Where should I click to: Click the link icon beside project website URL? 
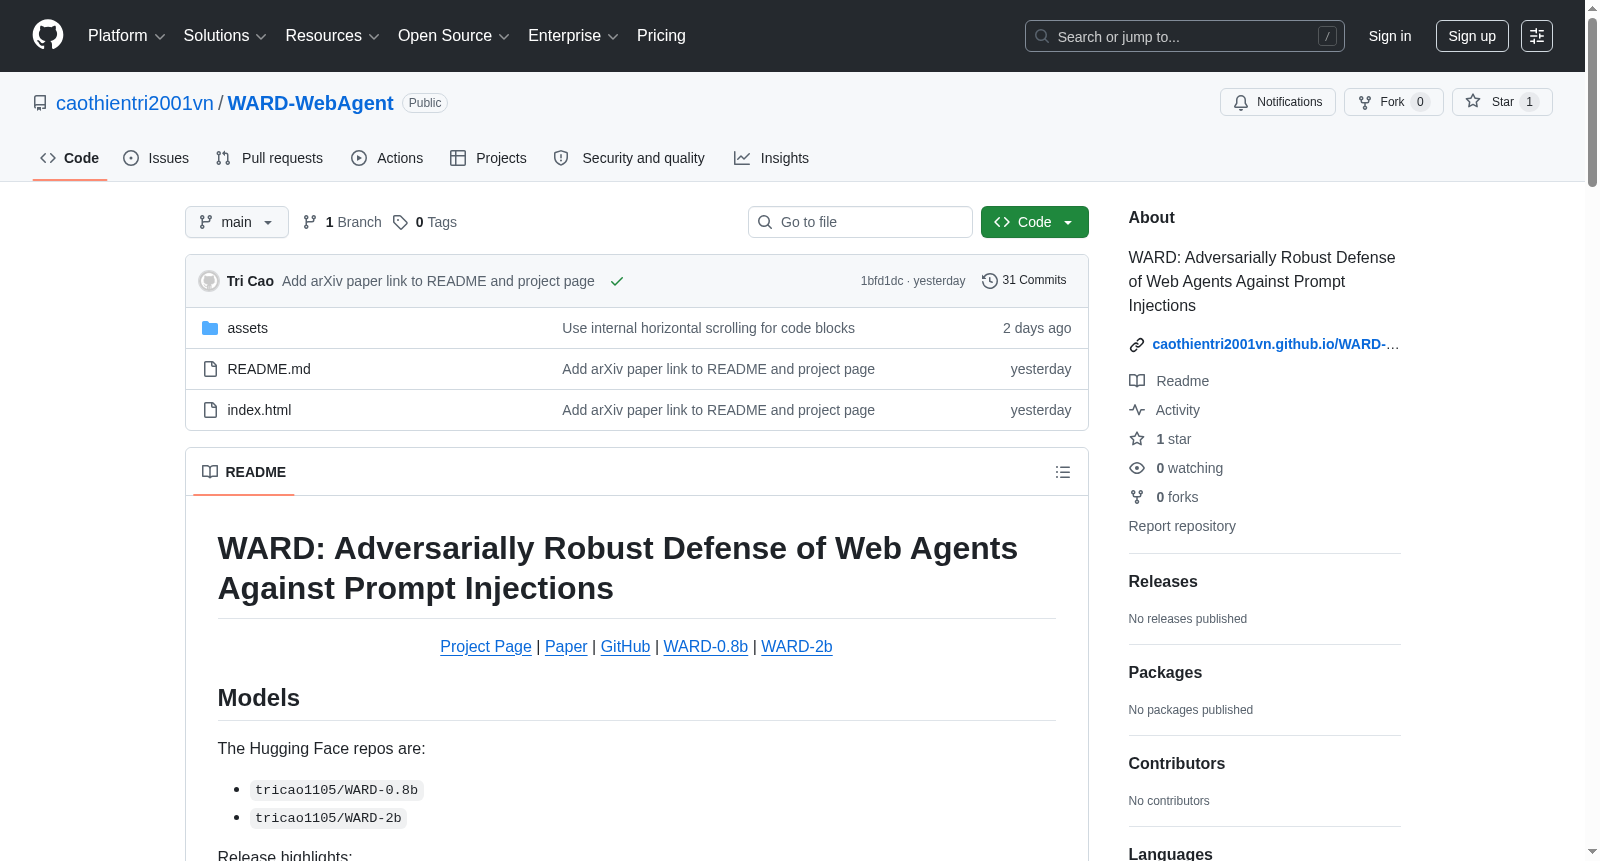coord(1137,345)
